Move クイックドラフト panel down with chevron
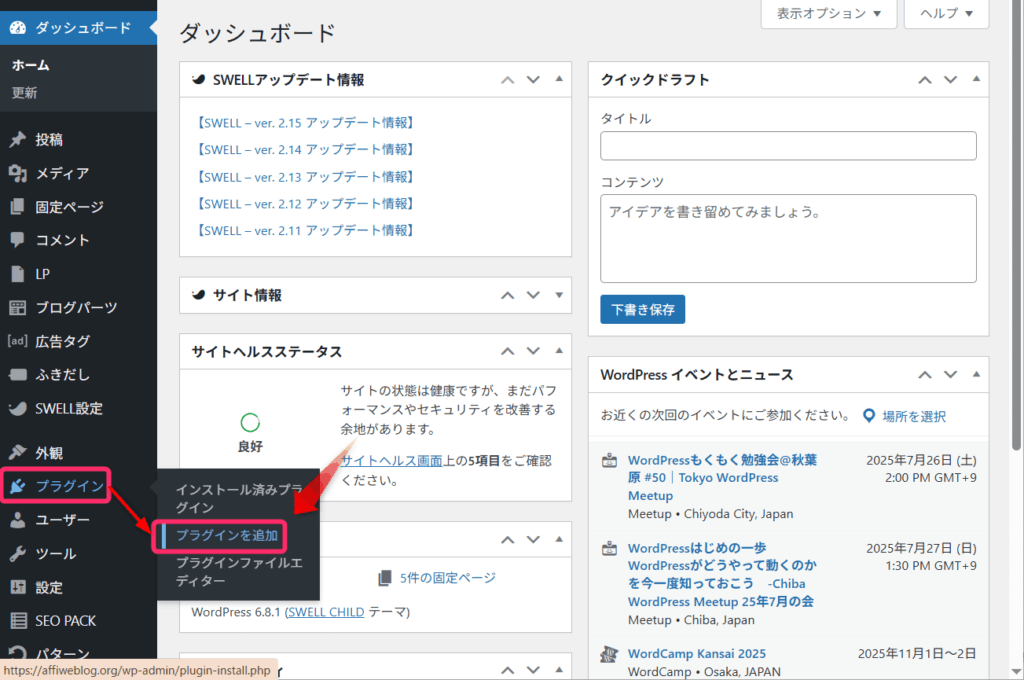Image resolution: width=1024 pixels, height=680 pixels. [951, 80]
